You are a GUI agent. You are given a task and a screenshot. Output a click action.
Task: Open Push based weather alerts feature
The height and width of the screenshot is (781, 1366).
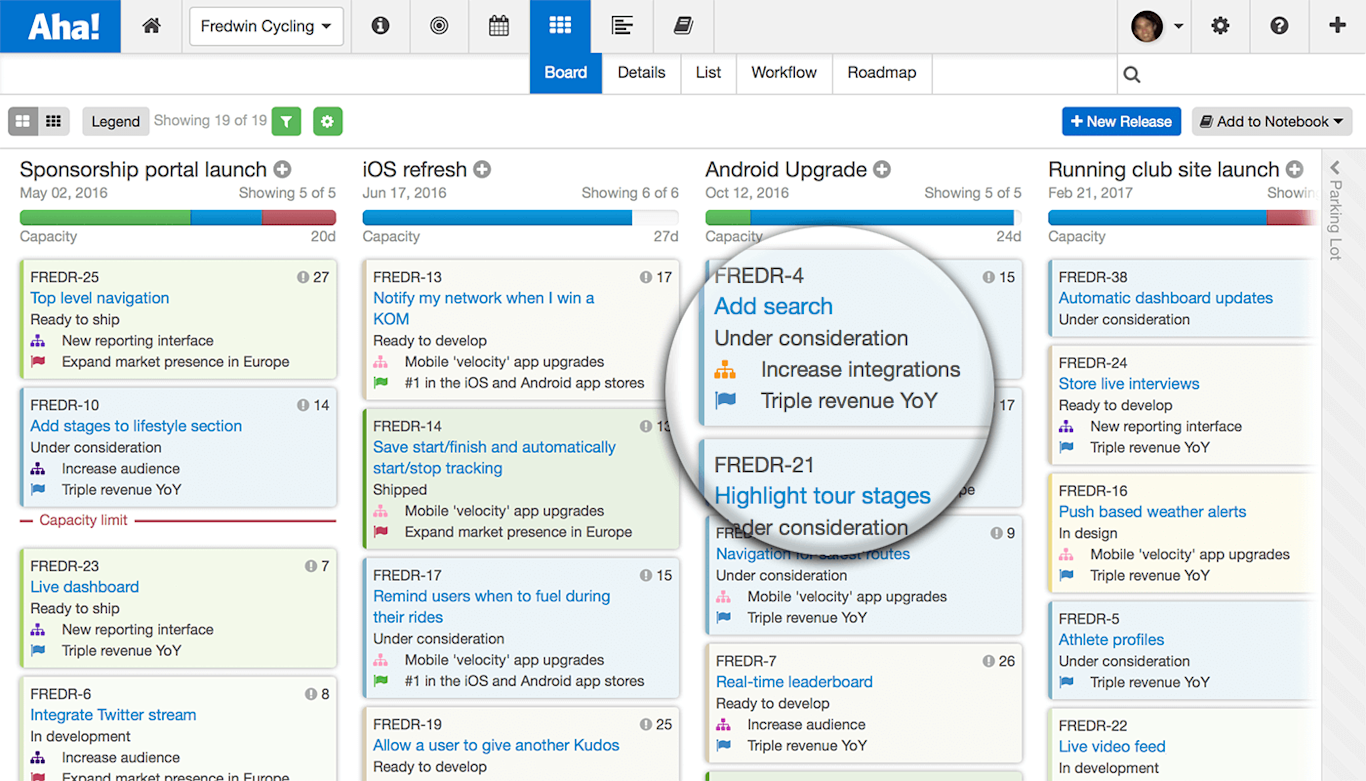(x=1153, y=512)
